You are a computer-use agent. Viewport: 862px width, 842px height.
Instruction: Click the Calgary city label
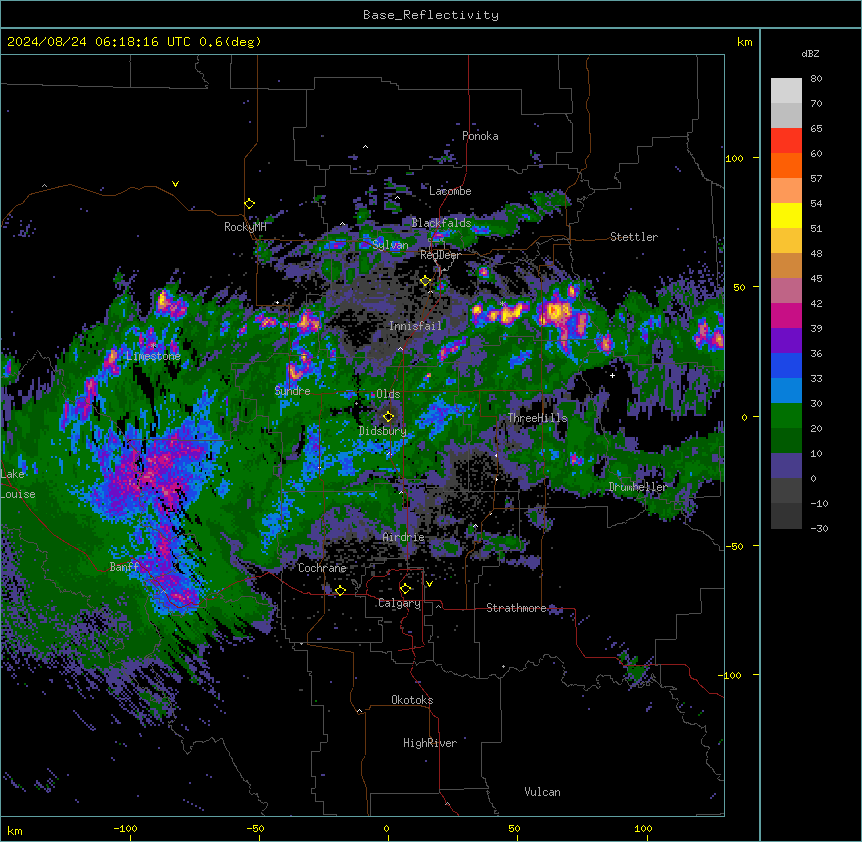coord(399,603)
